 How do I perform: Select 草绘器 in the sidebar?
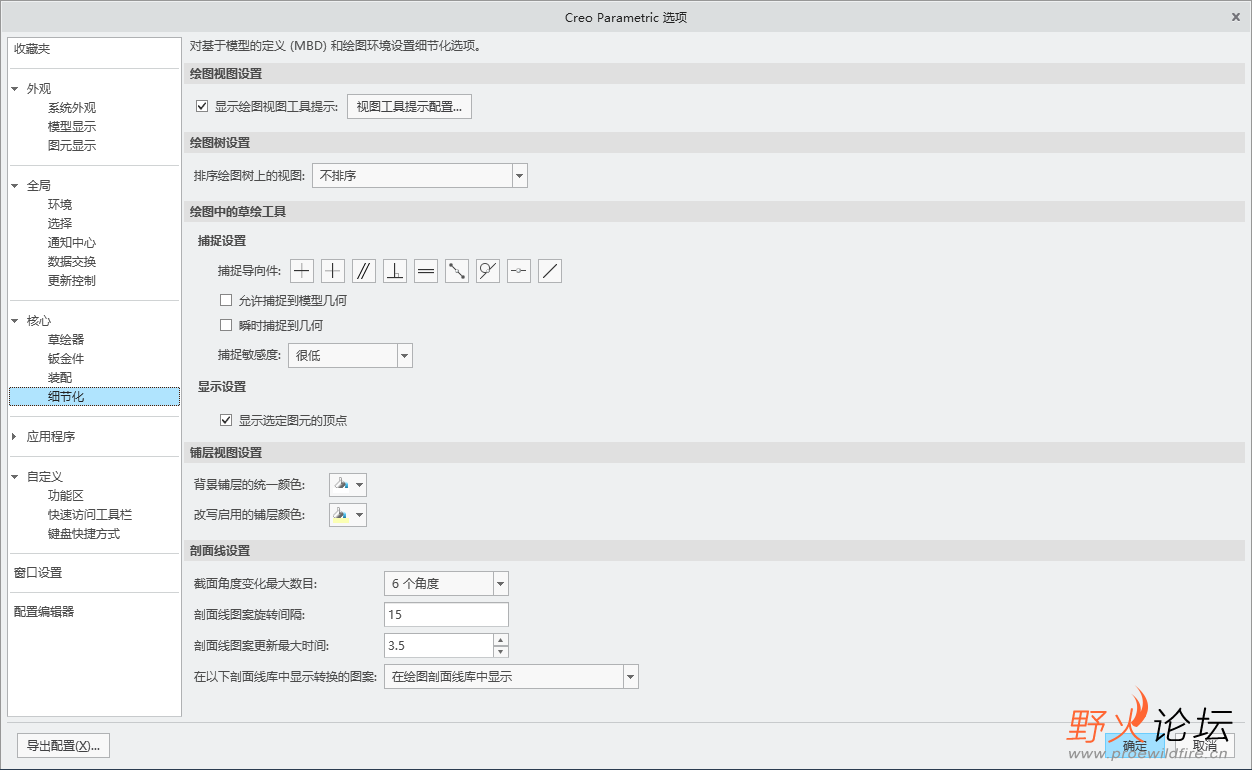coord(66,340)
